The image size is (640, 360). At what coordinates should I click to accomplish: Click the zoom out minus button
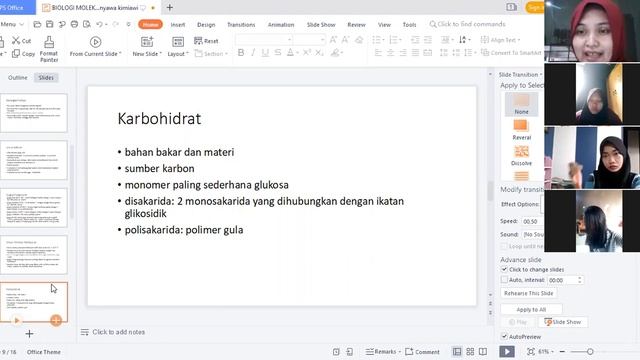click(x=562, y=351)
